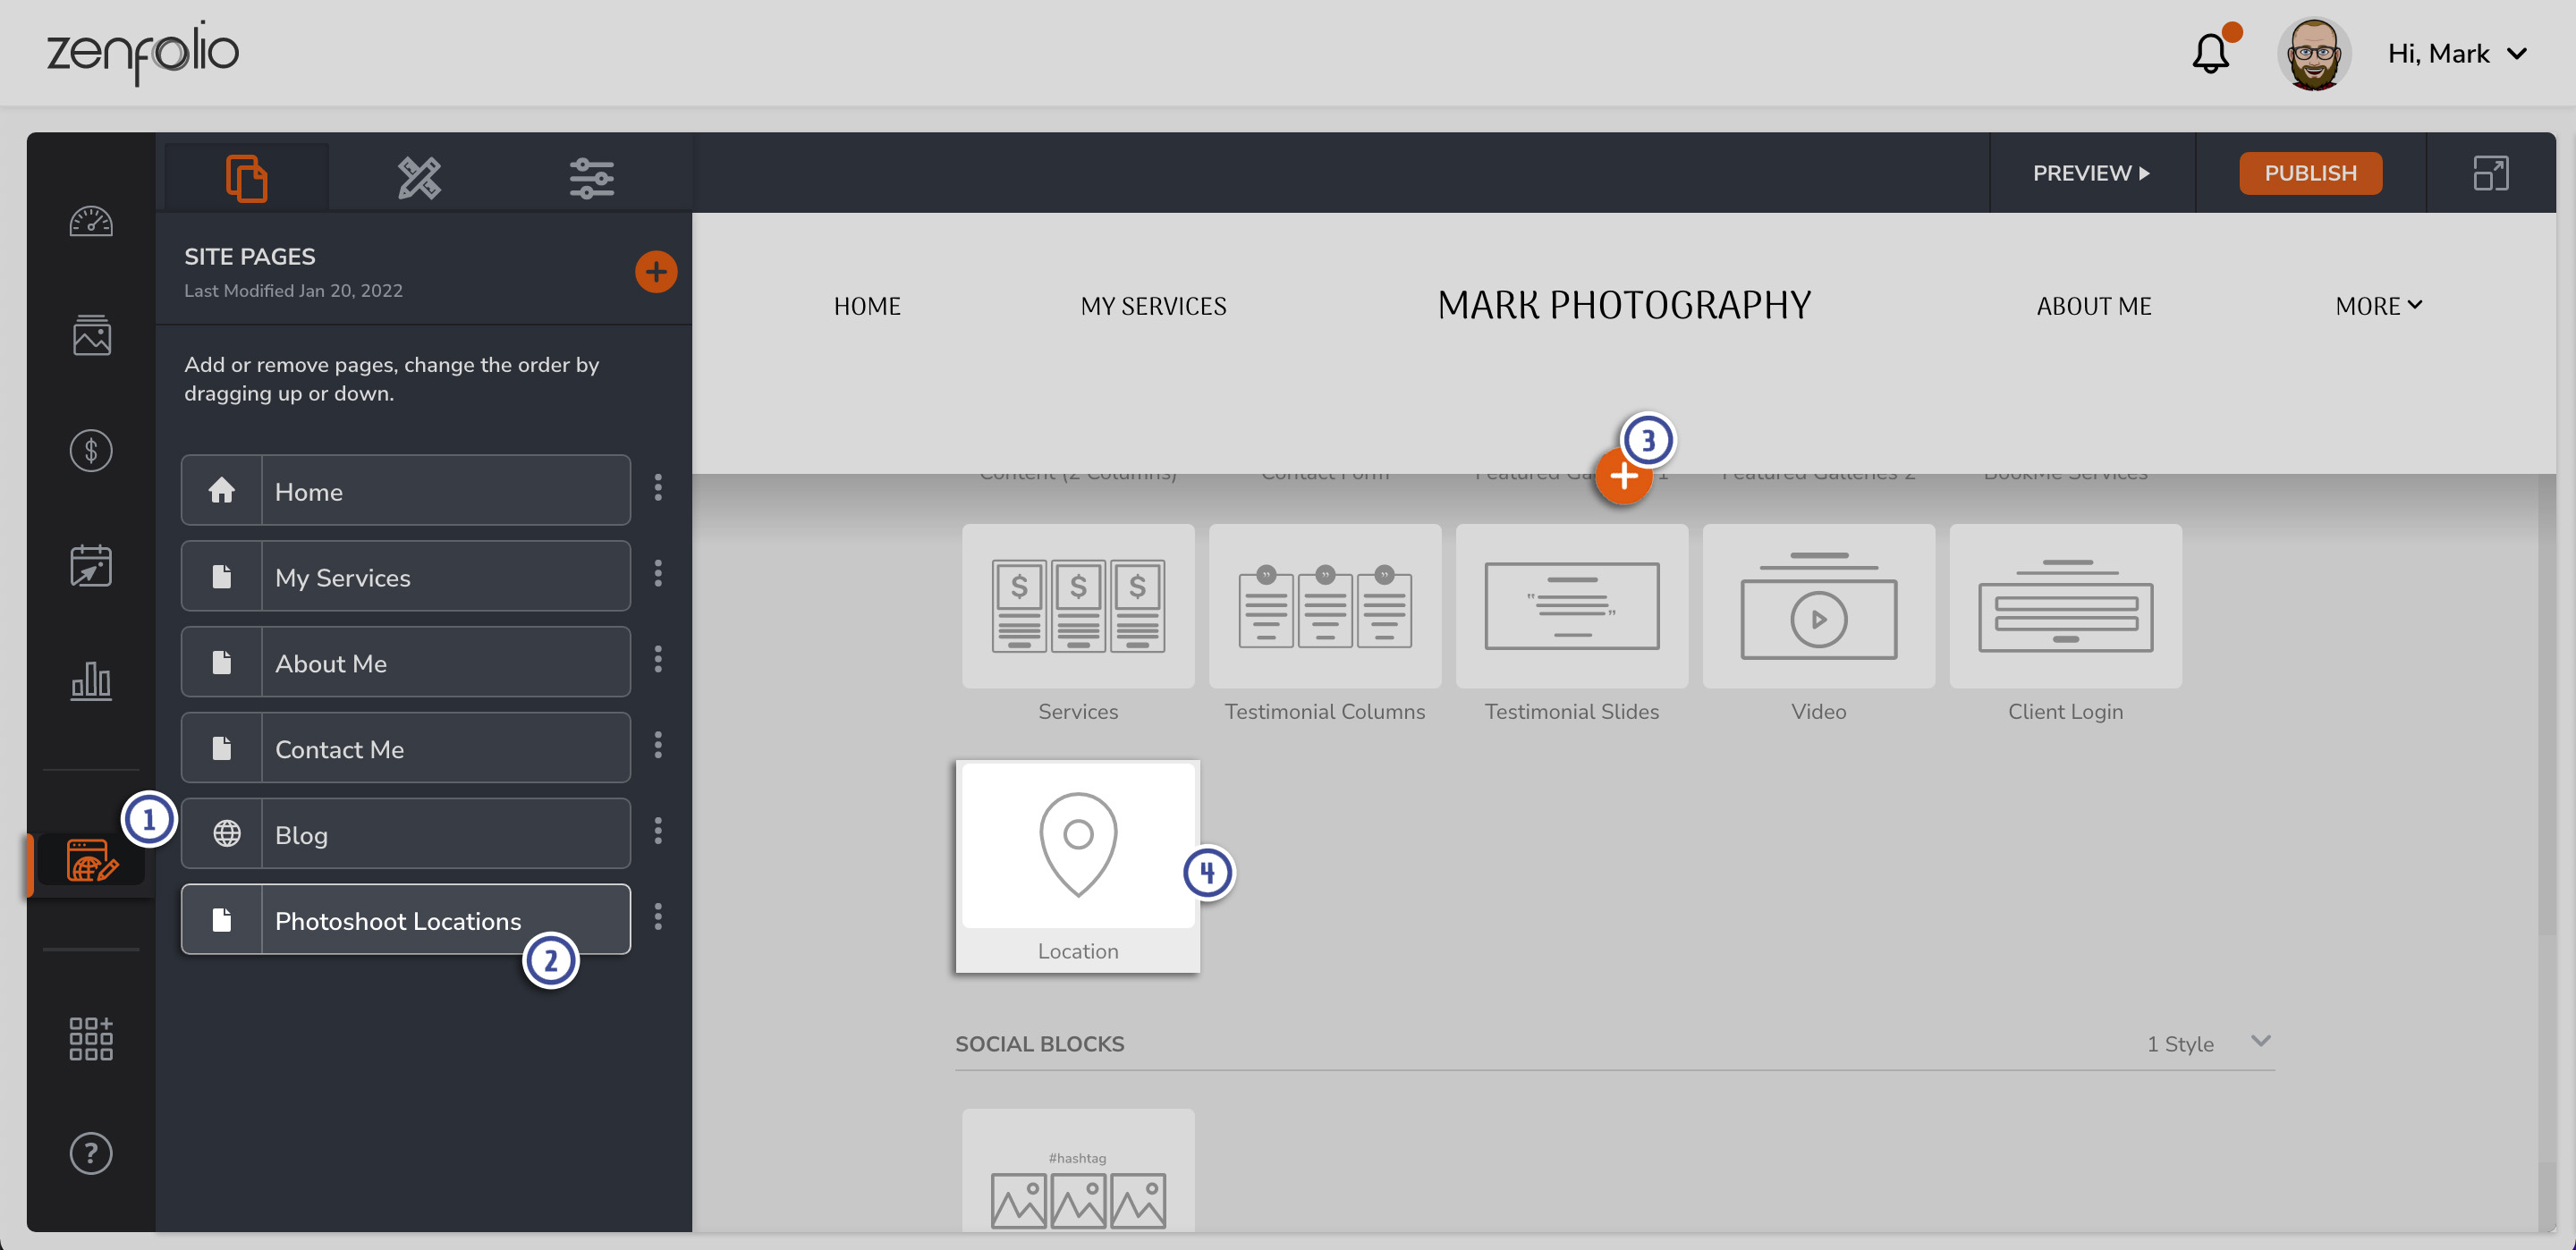The height and width of the screenshot is (1250, 2576).
Task: Click the orange add block plus button
Action: [x=1623, y=477]
